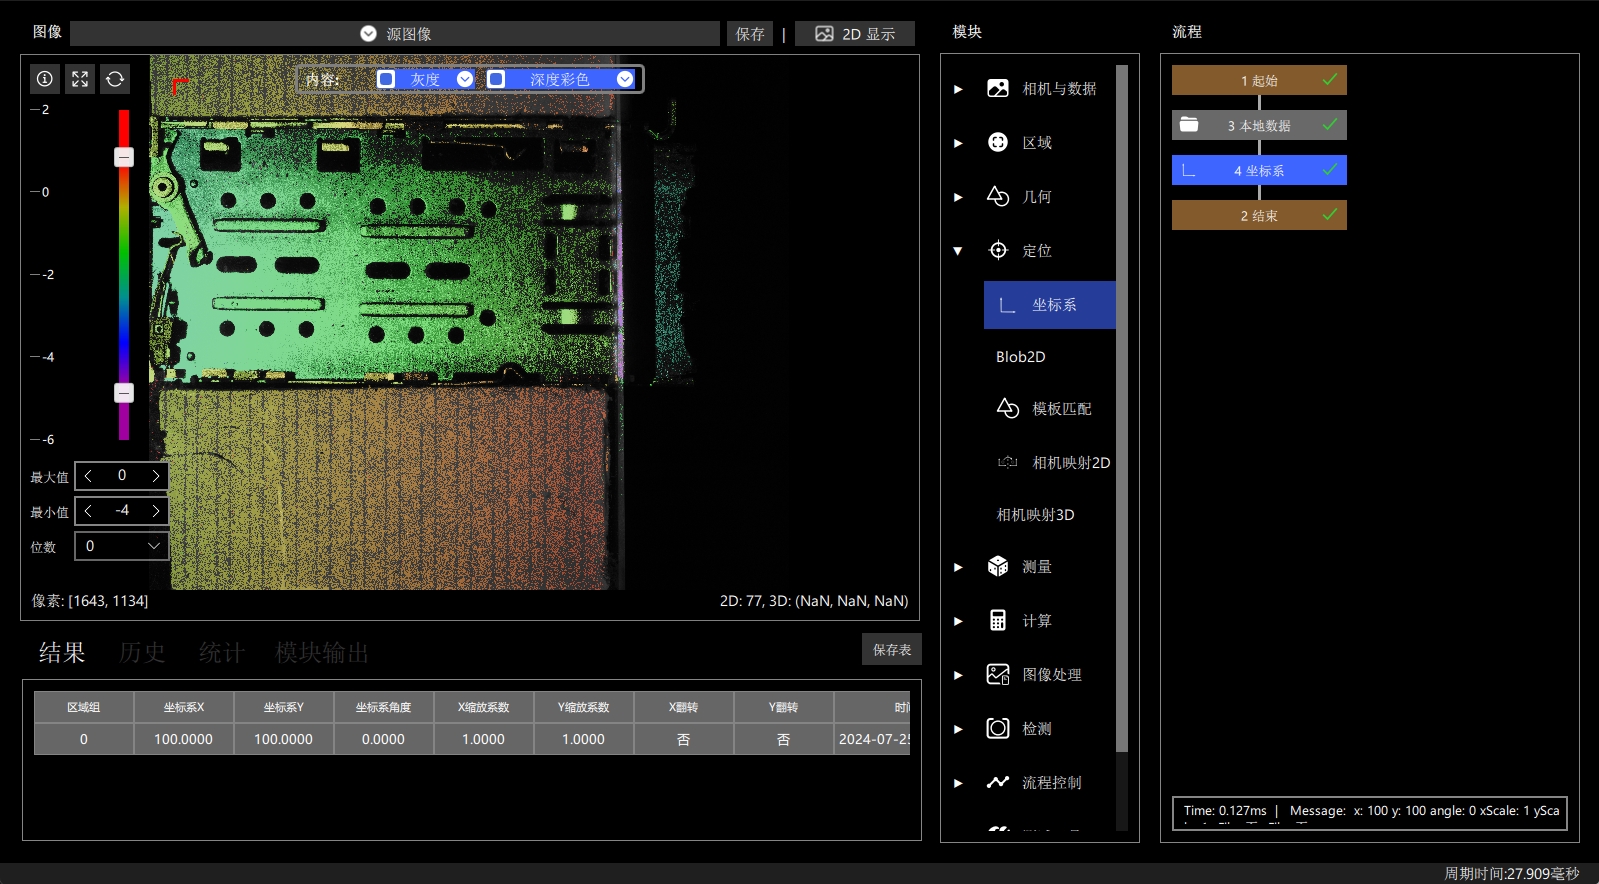Image resolution: width=1599 pixels, height=884 pixels.
Task: Select the 1 起始 flow node
Action: coord(1259,80)
